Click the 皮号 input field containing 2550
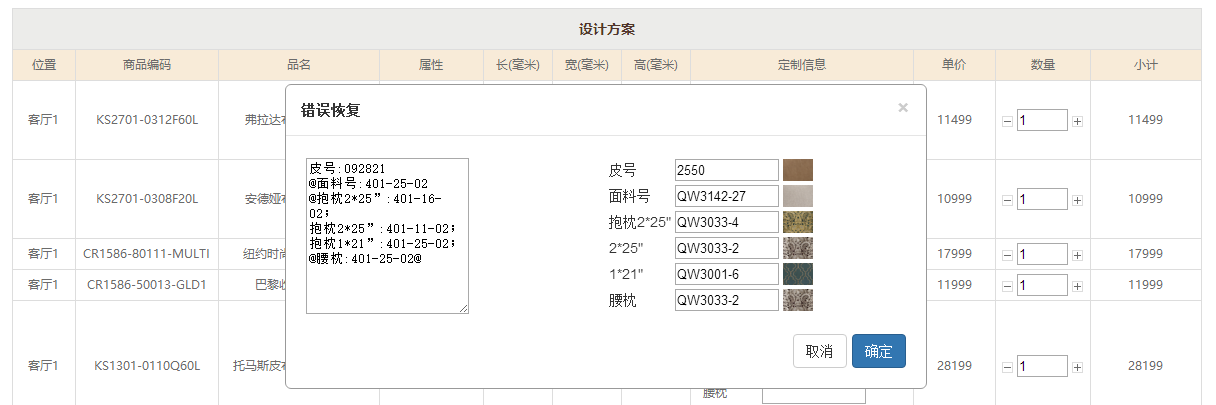 click(726, 170)
